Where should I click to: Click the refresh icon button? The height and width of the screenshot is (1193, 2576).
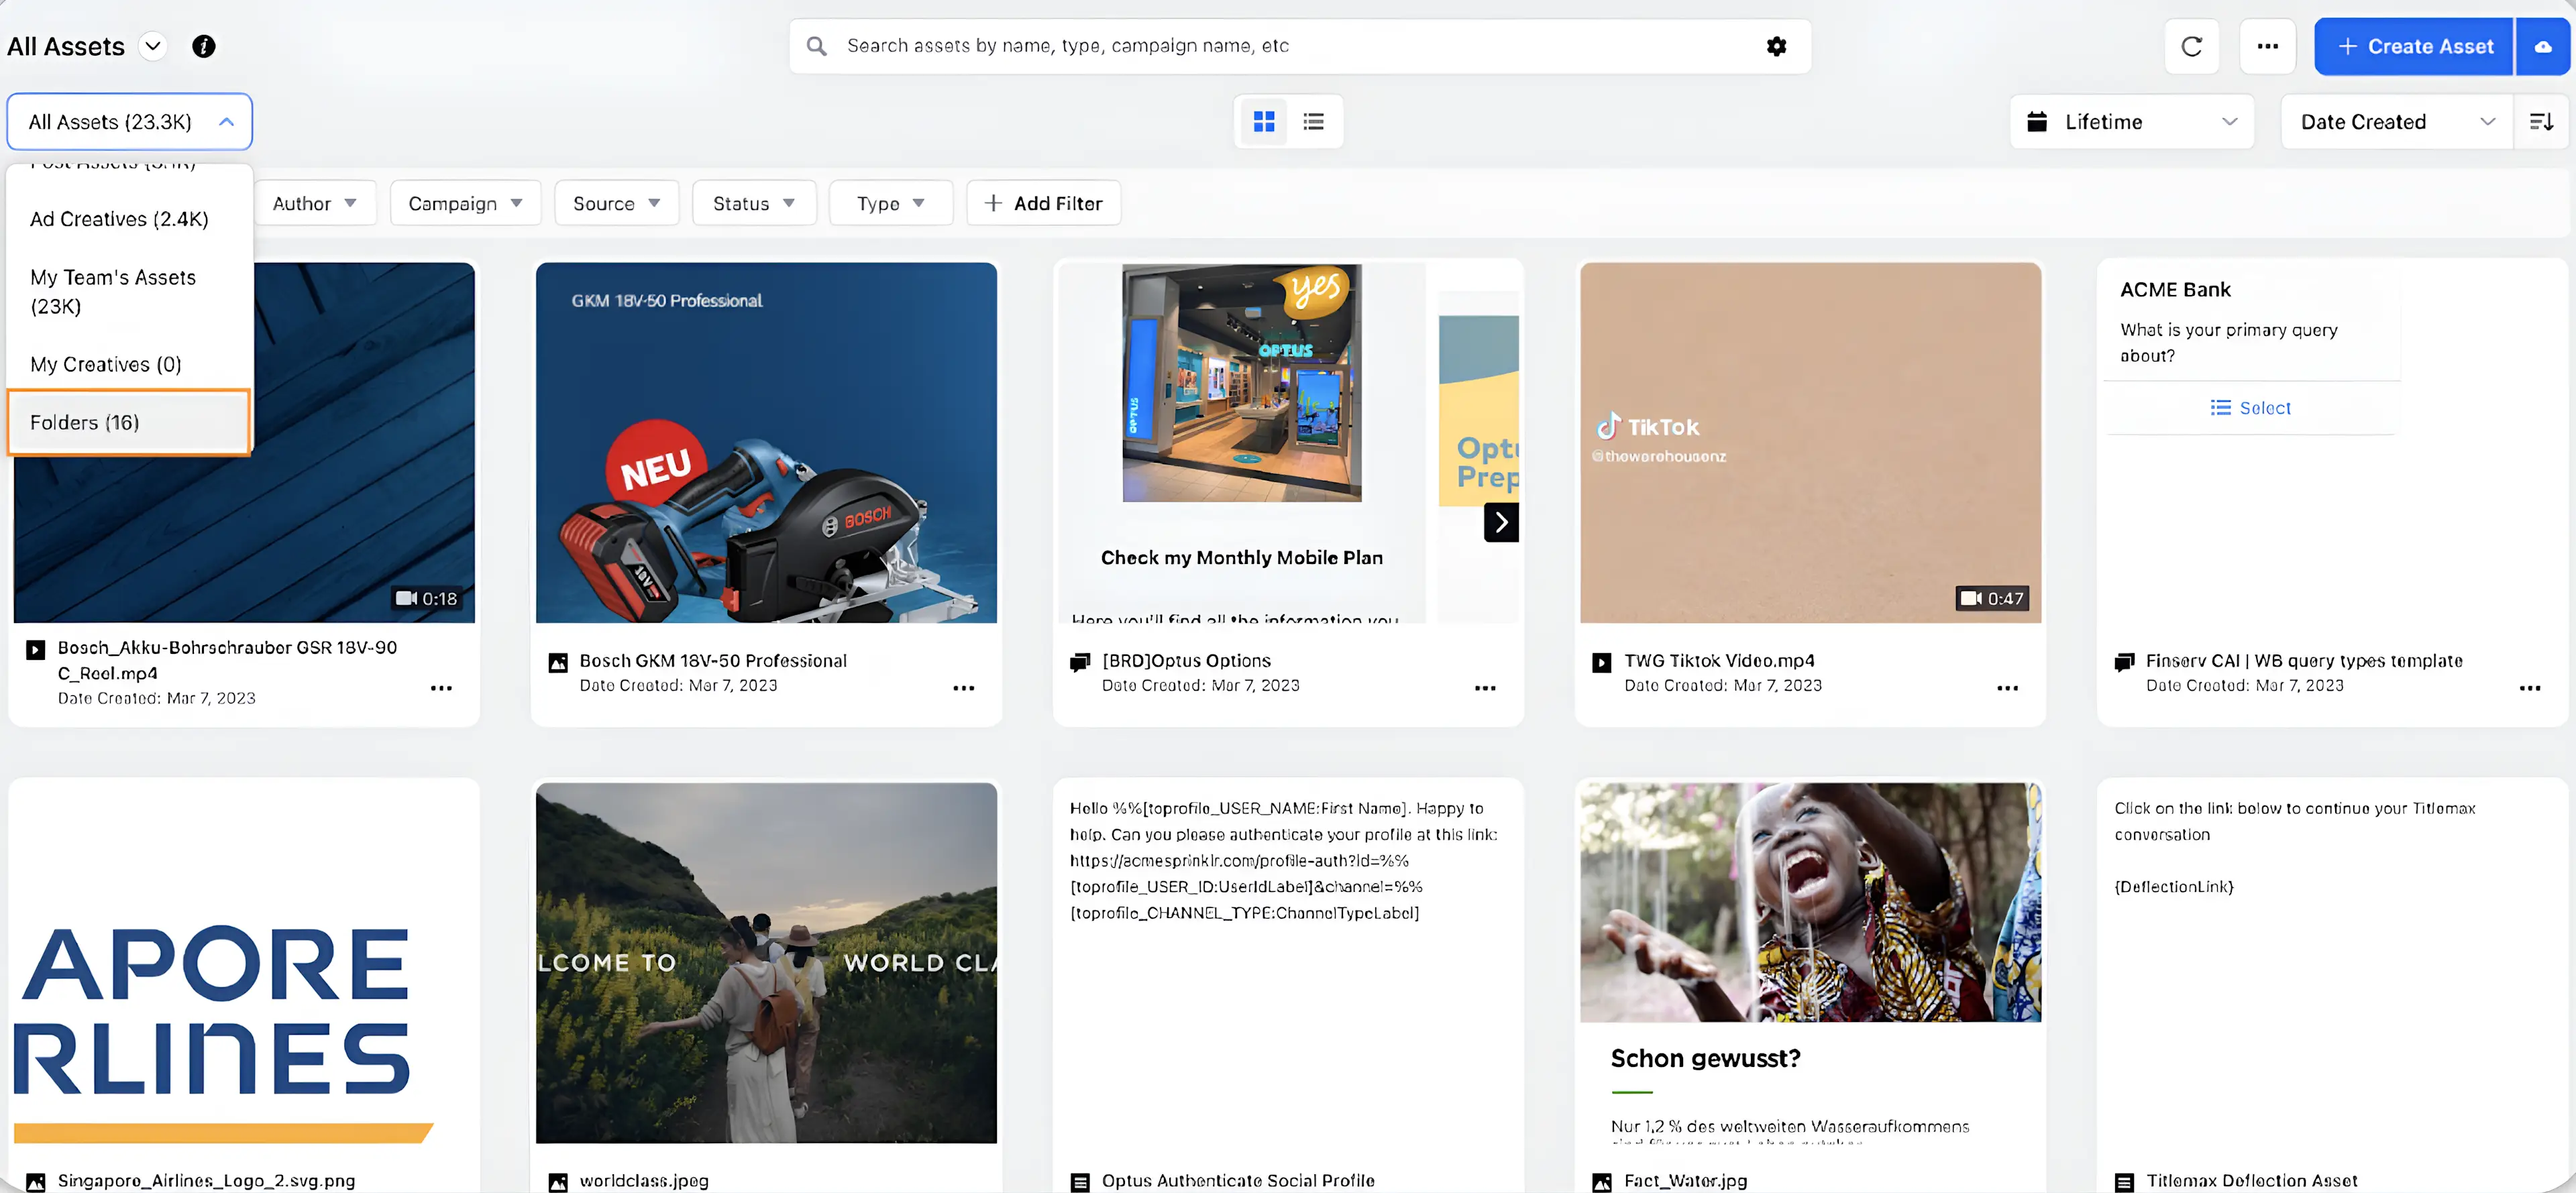click(x=2191, y=46)
